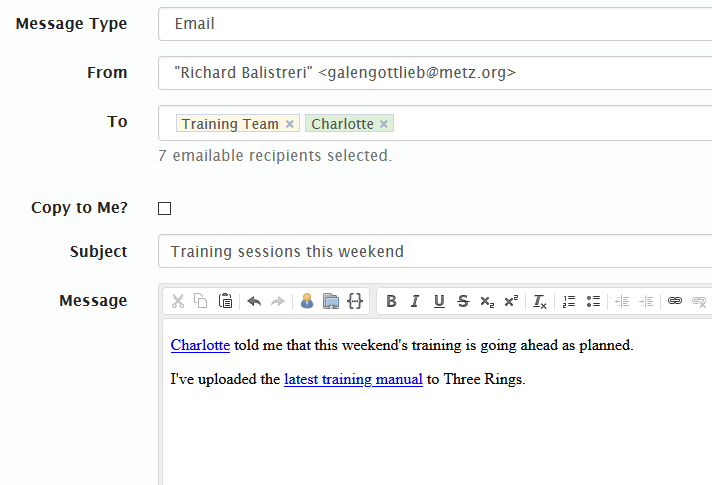
Task: Click the Paste clipboard icon
Action: tap(226, 301)
